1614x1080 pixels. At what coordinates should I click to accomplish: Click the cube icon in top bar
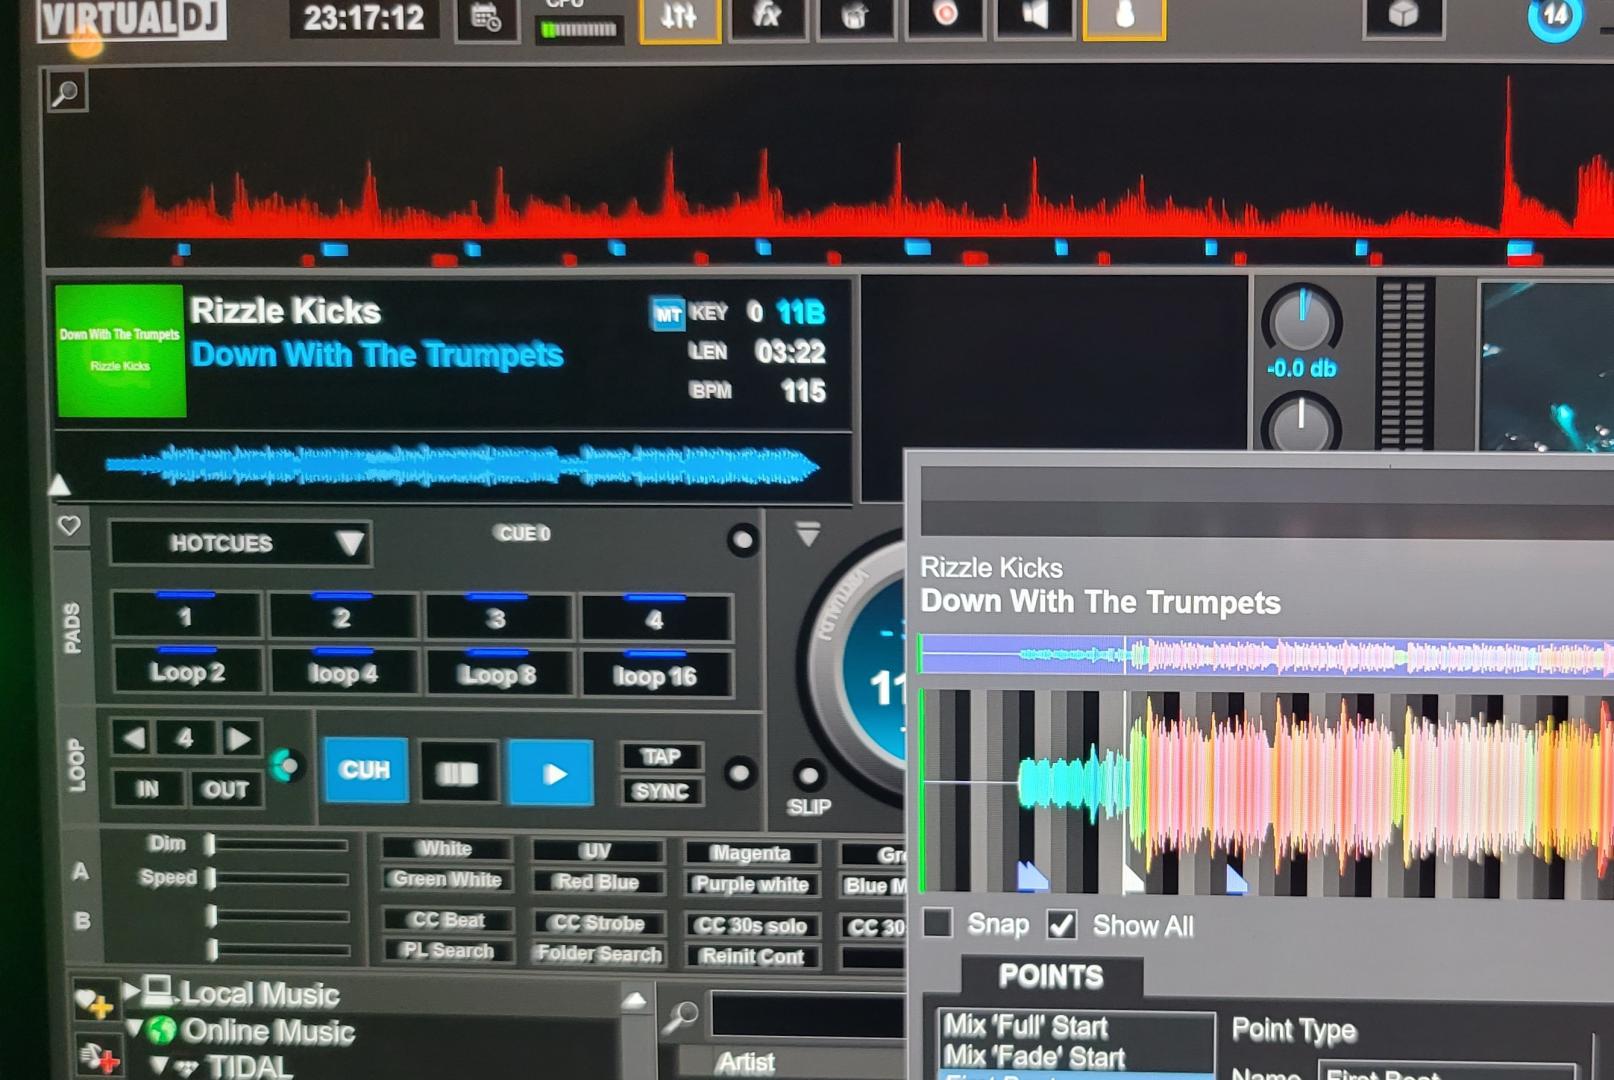[1403, 15]
